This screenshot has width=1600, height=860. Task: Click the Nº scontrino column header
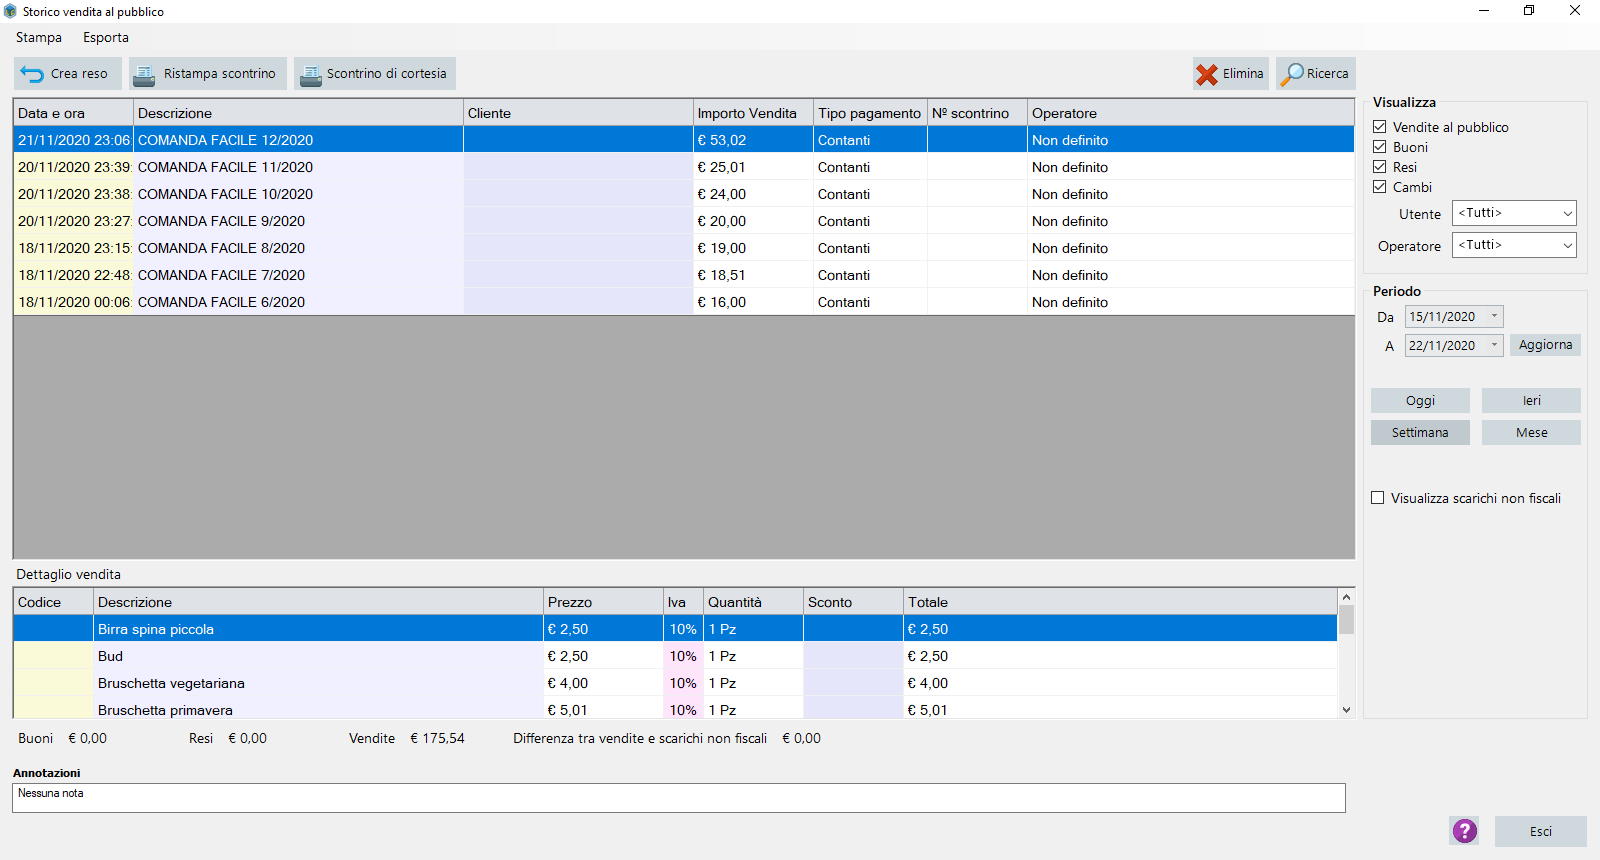tap(977, 113)
